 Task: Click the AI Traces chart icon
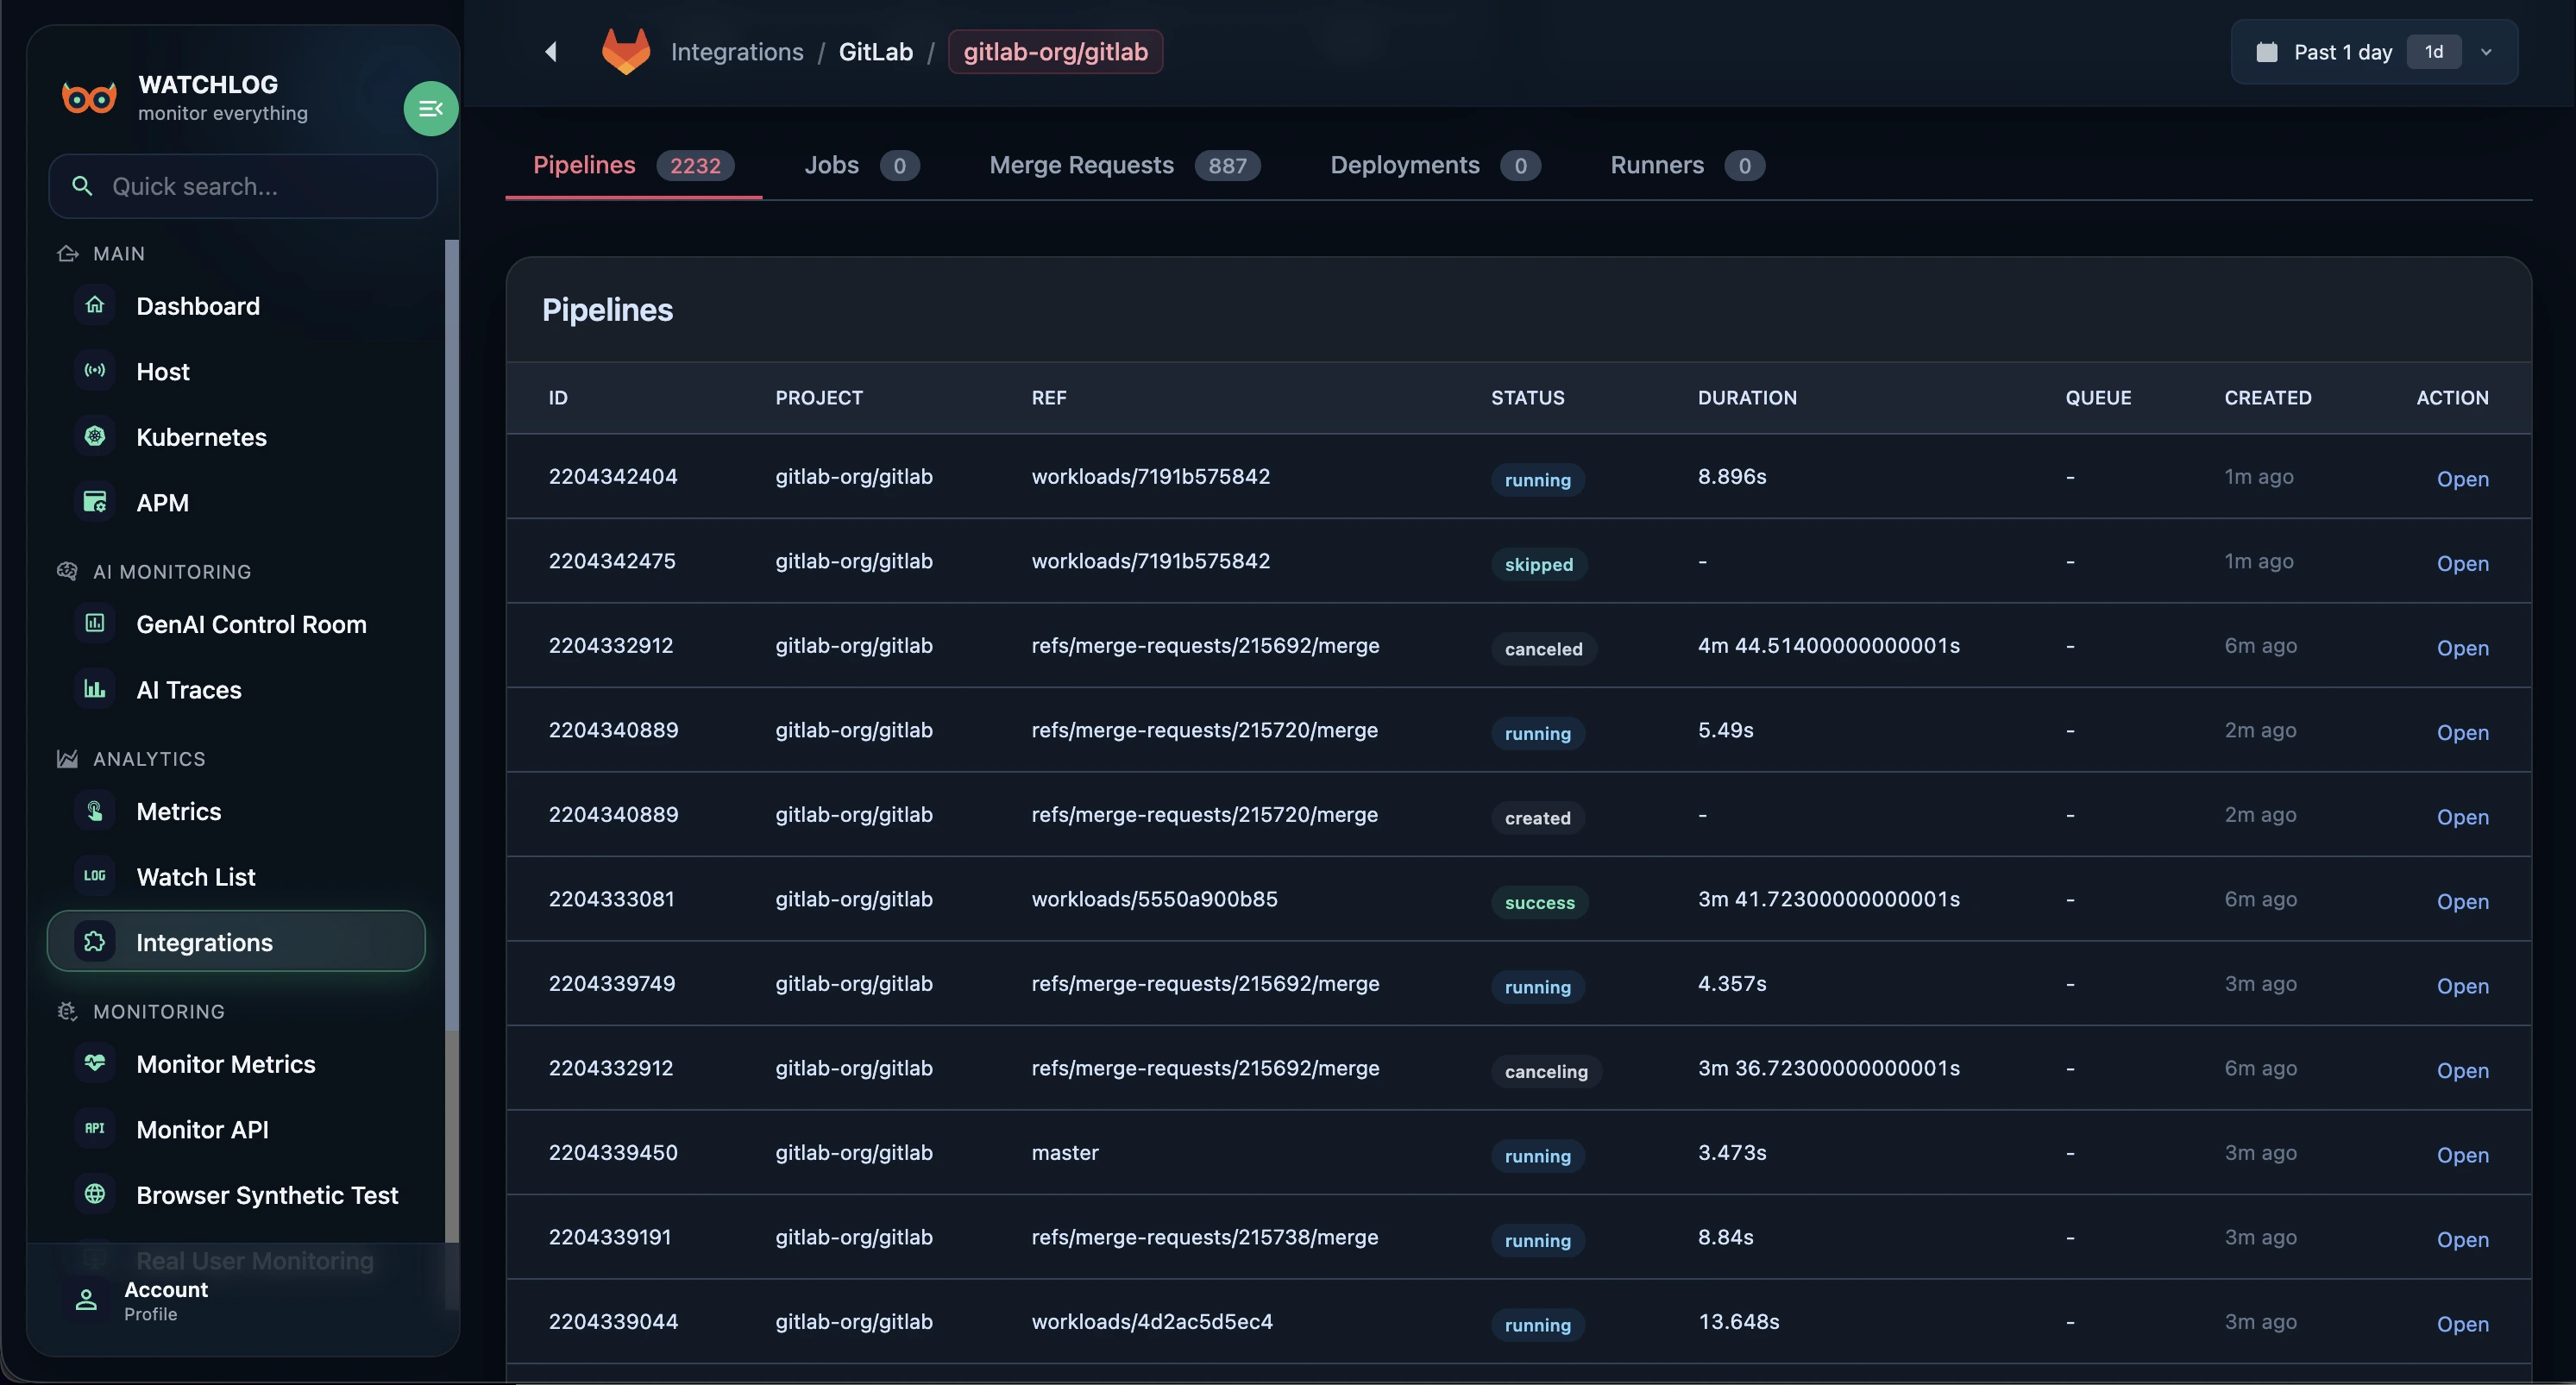pyautogui.click(x=94, y=689)
